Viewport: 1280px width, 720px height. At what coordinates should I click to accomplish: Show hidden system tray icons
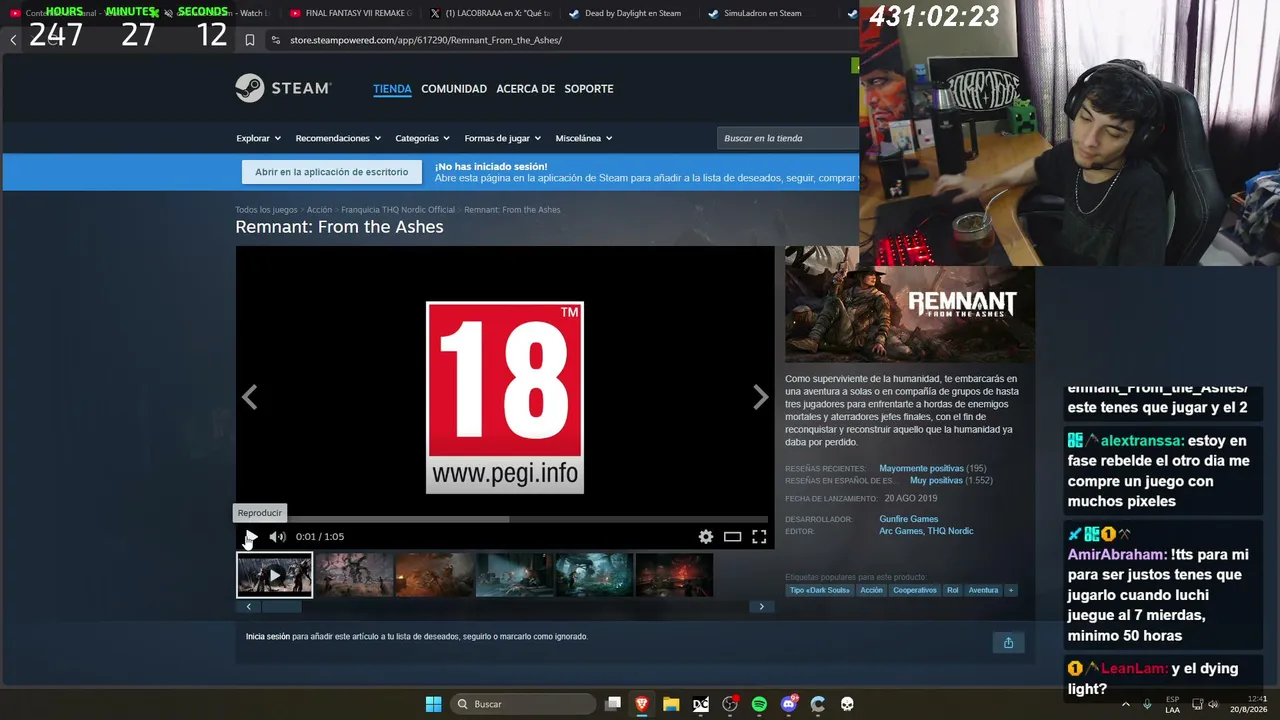[1126, 704]
